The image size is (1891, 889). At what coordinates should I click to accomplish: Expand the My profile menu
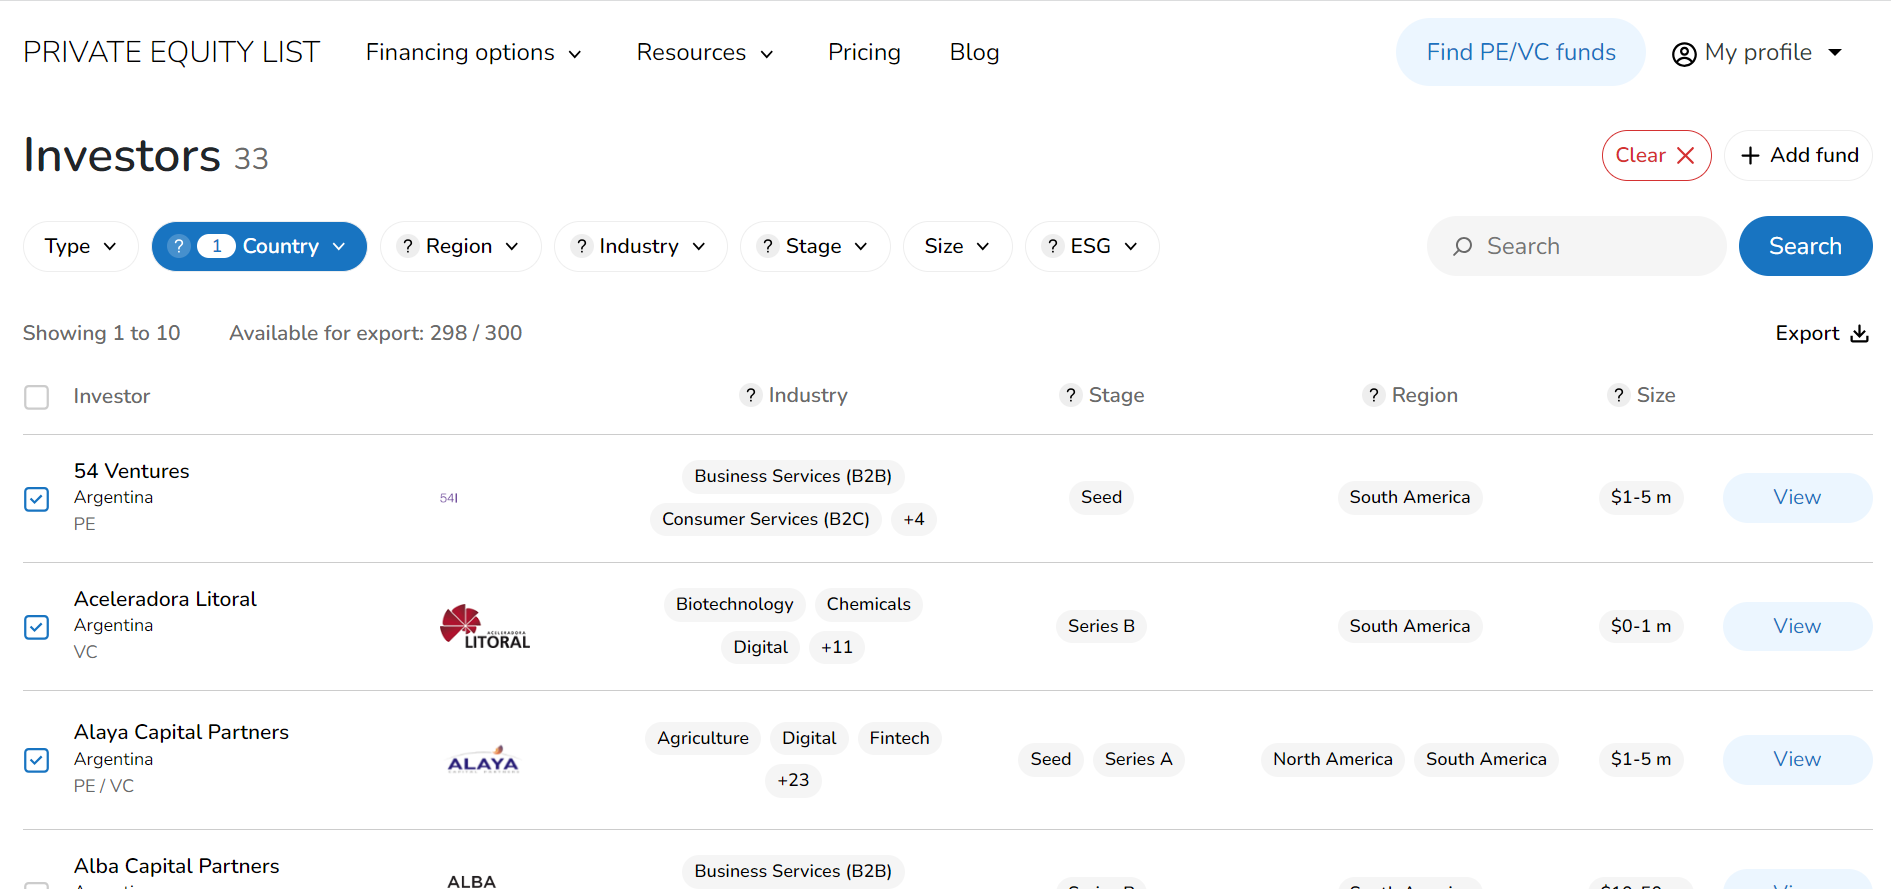[1757, 53]
